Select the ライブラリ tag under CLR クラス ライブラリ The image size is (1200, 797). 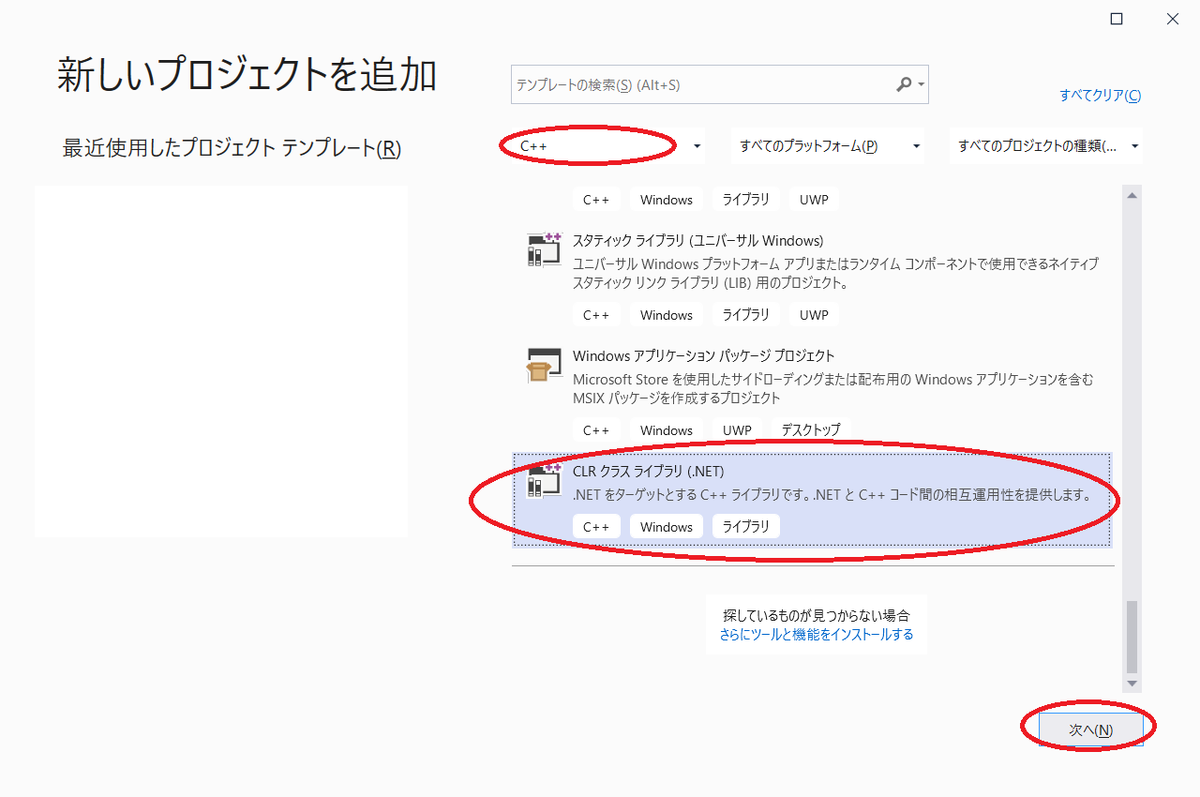tap(745, 526)
